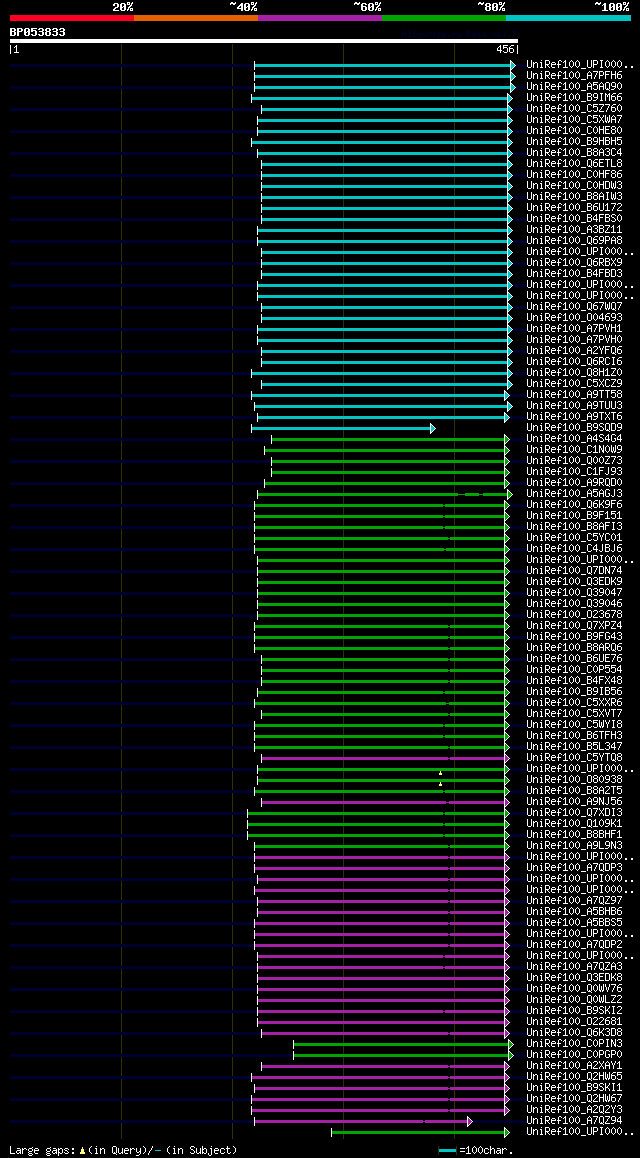Select hit label UniRef100_O23678
This screenshot has width=640, height=1158.
click(x=574, y=615)
